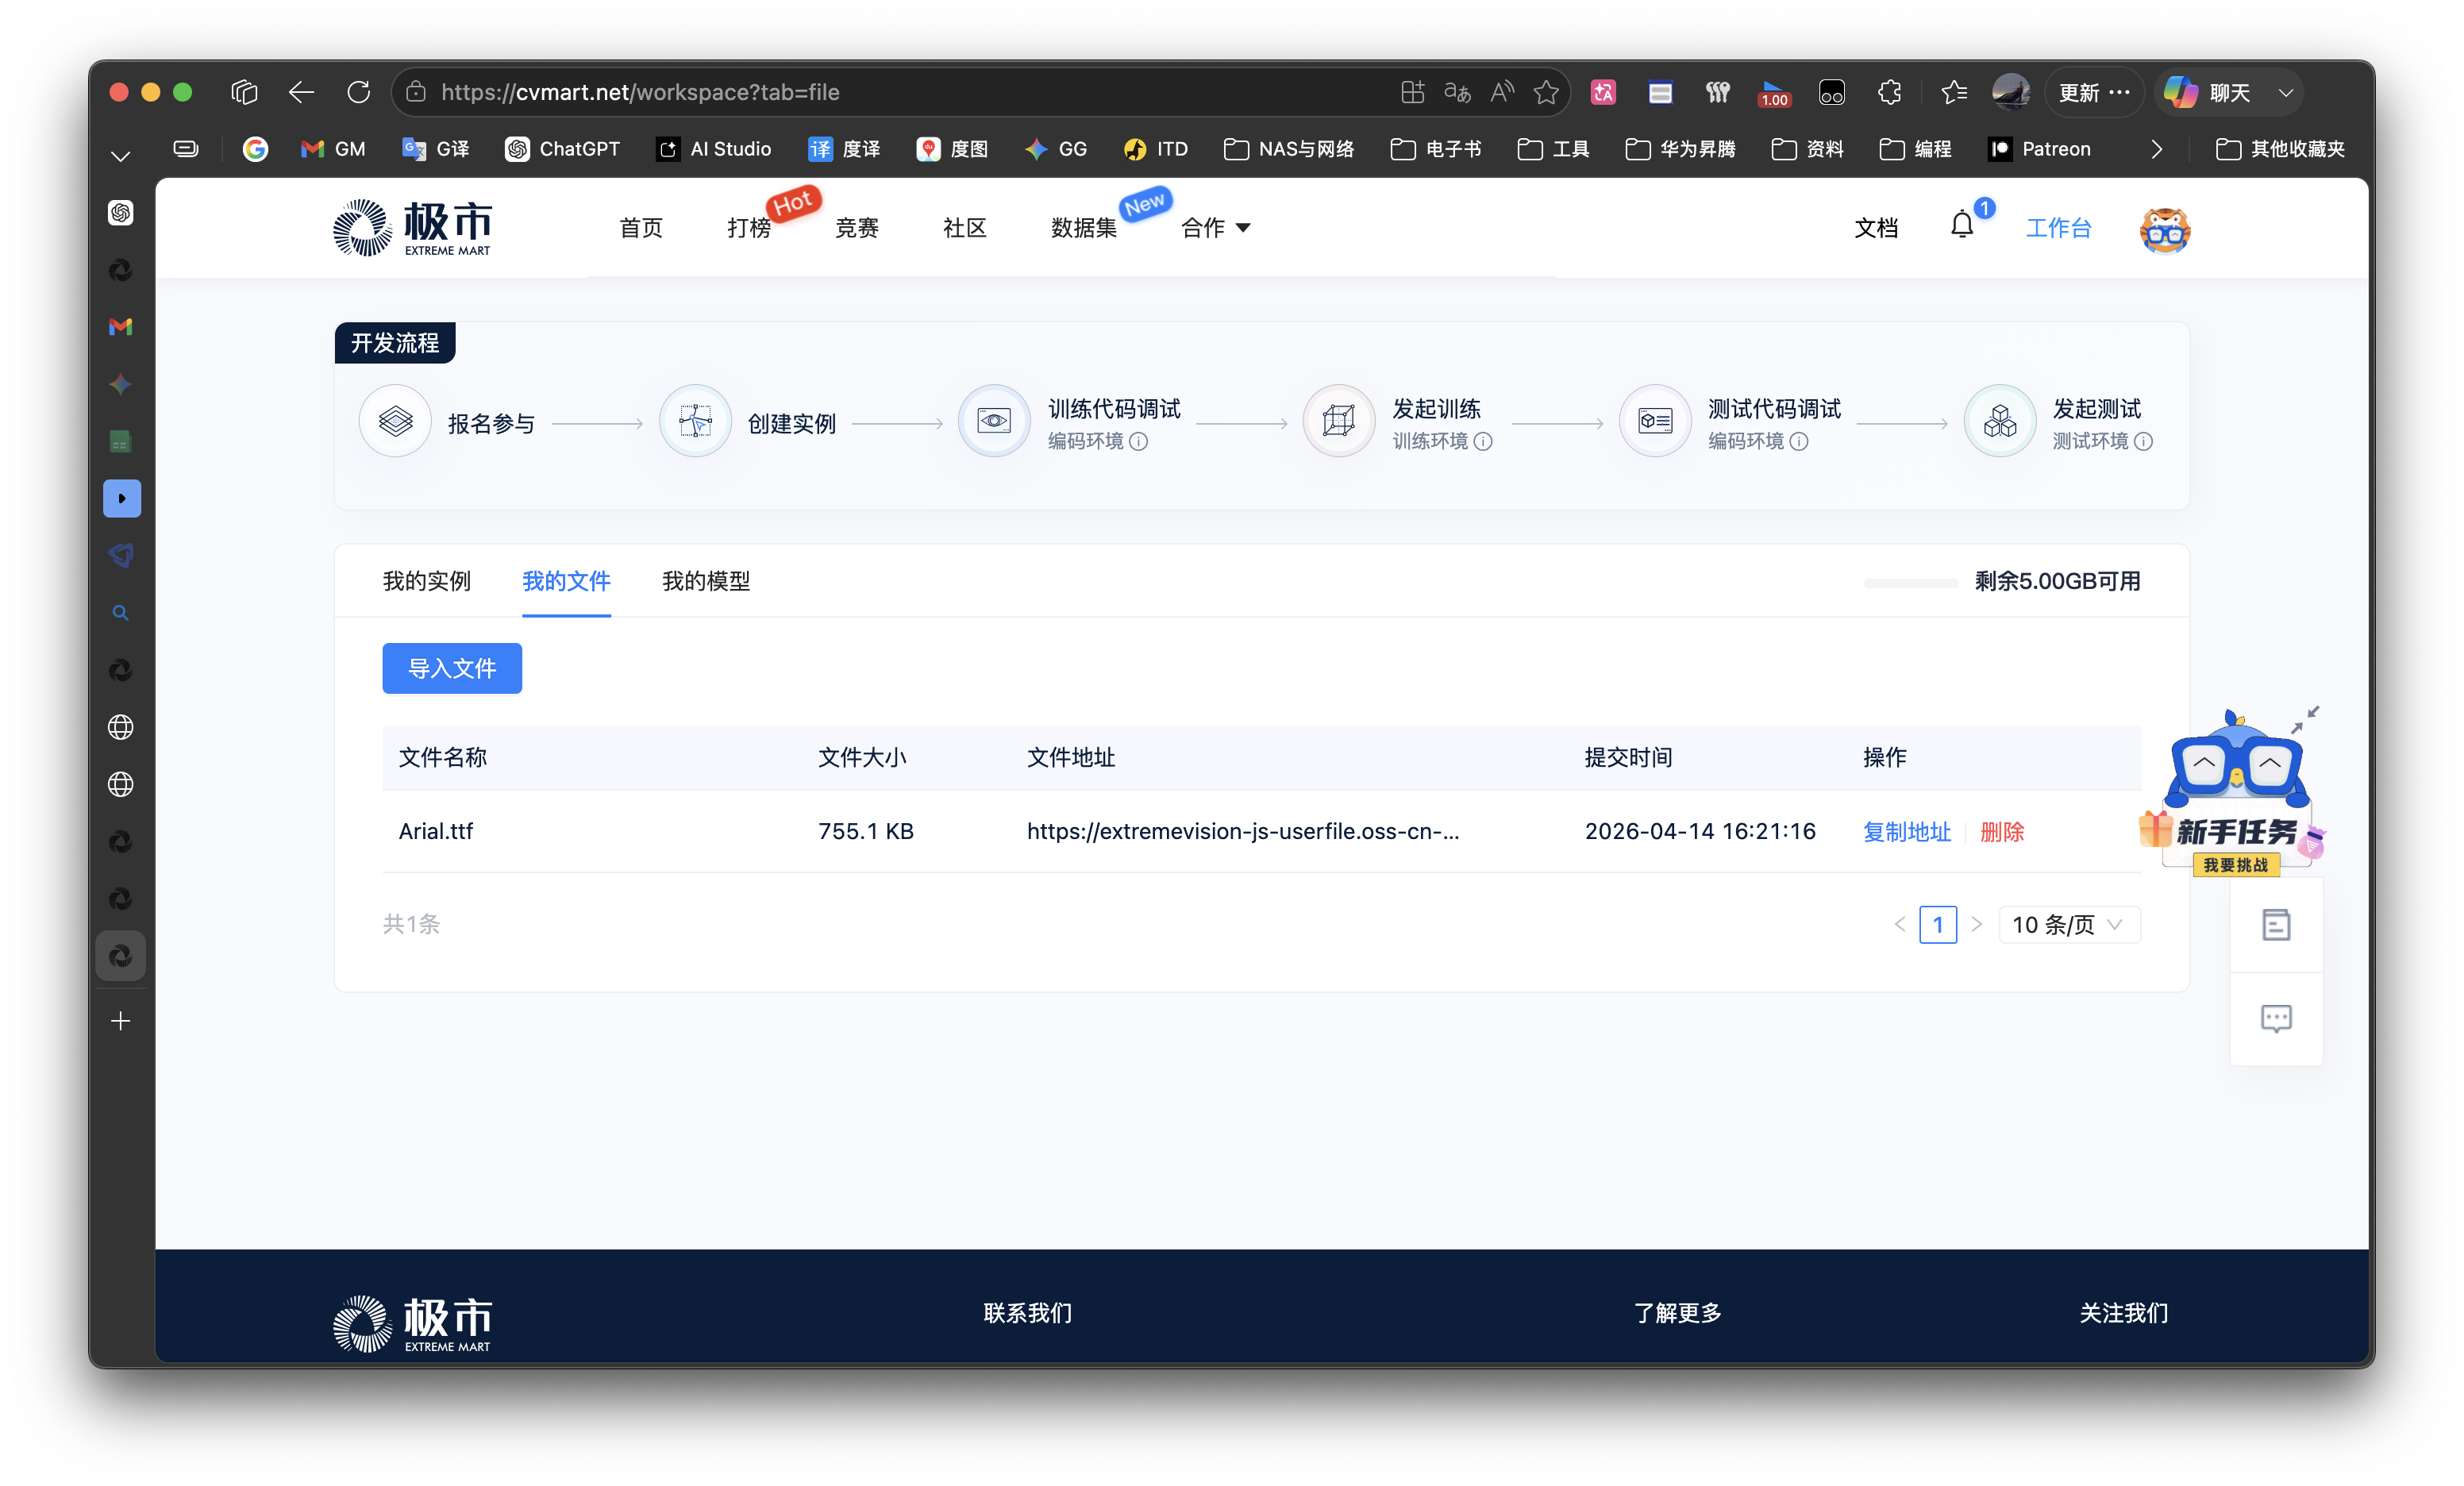2464x1486 pixels.
Task: Open the document notes floating icon
Action: [x=2275, y=925]
